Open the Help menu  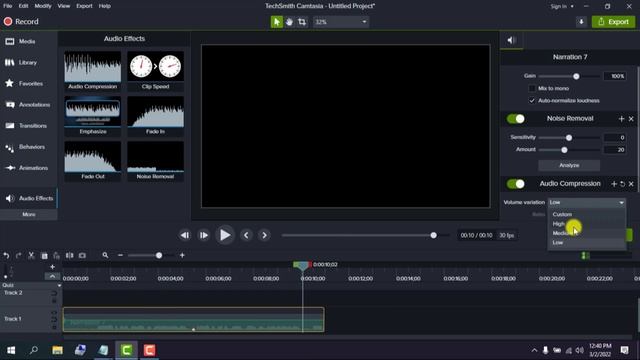[104, 6]
